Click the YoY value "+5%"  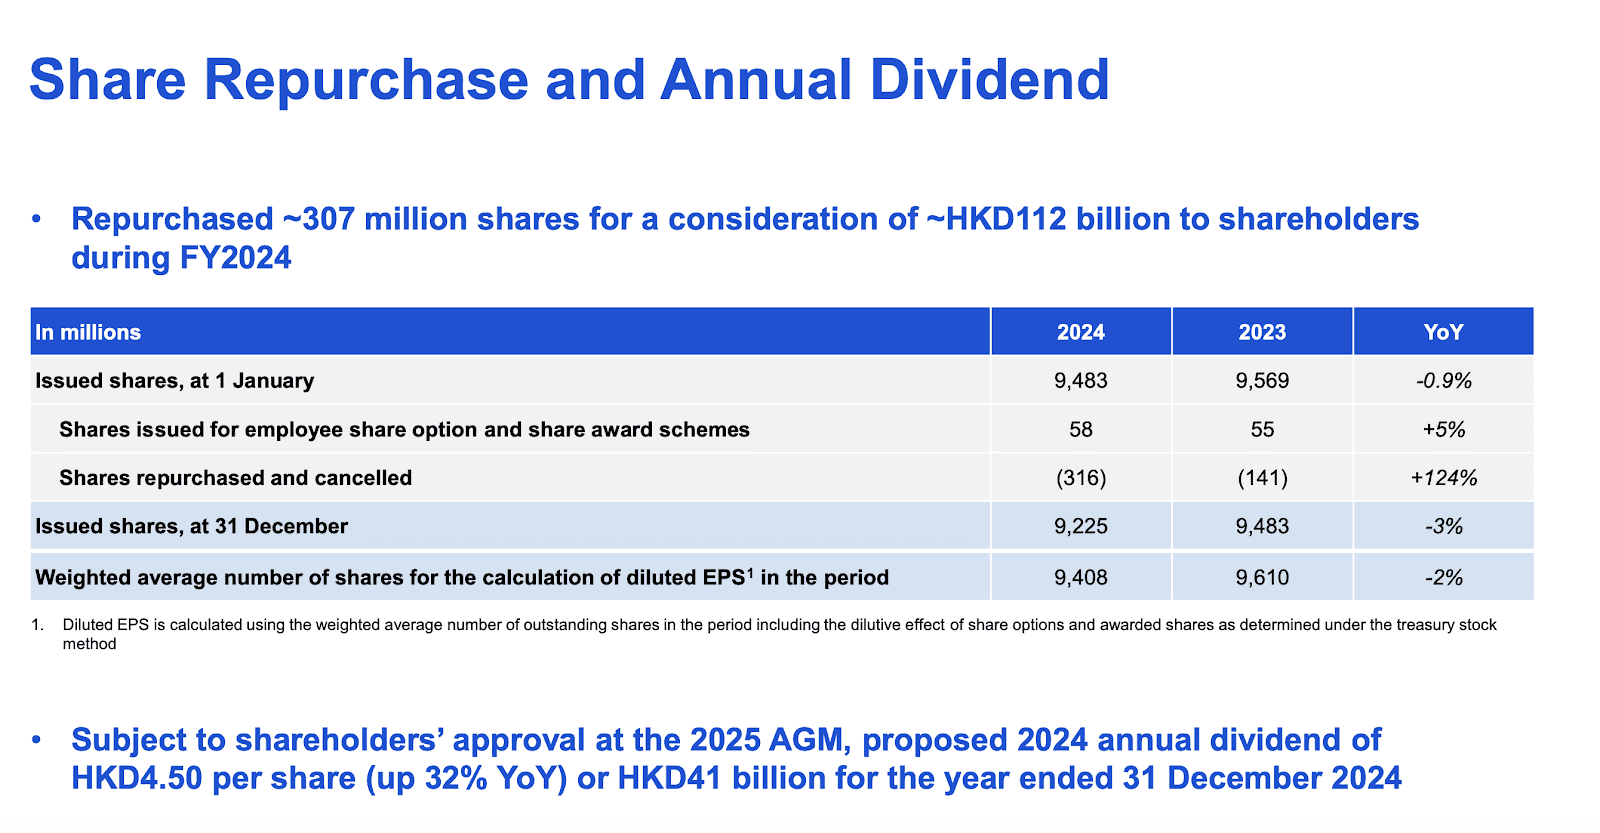point(1443,429)
